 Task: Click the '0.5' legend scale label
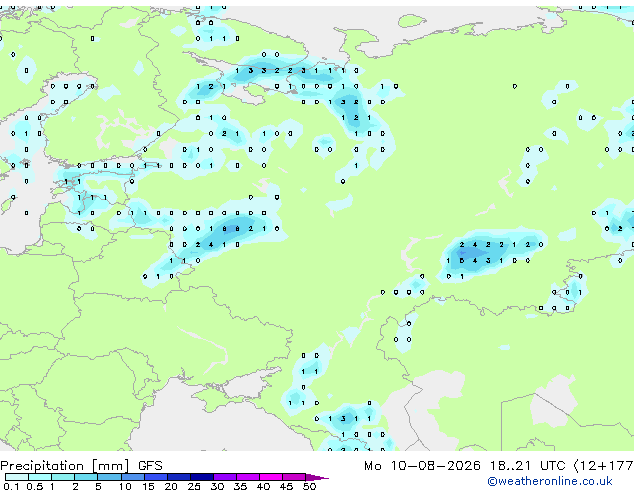point(35,486)
